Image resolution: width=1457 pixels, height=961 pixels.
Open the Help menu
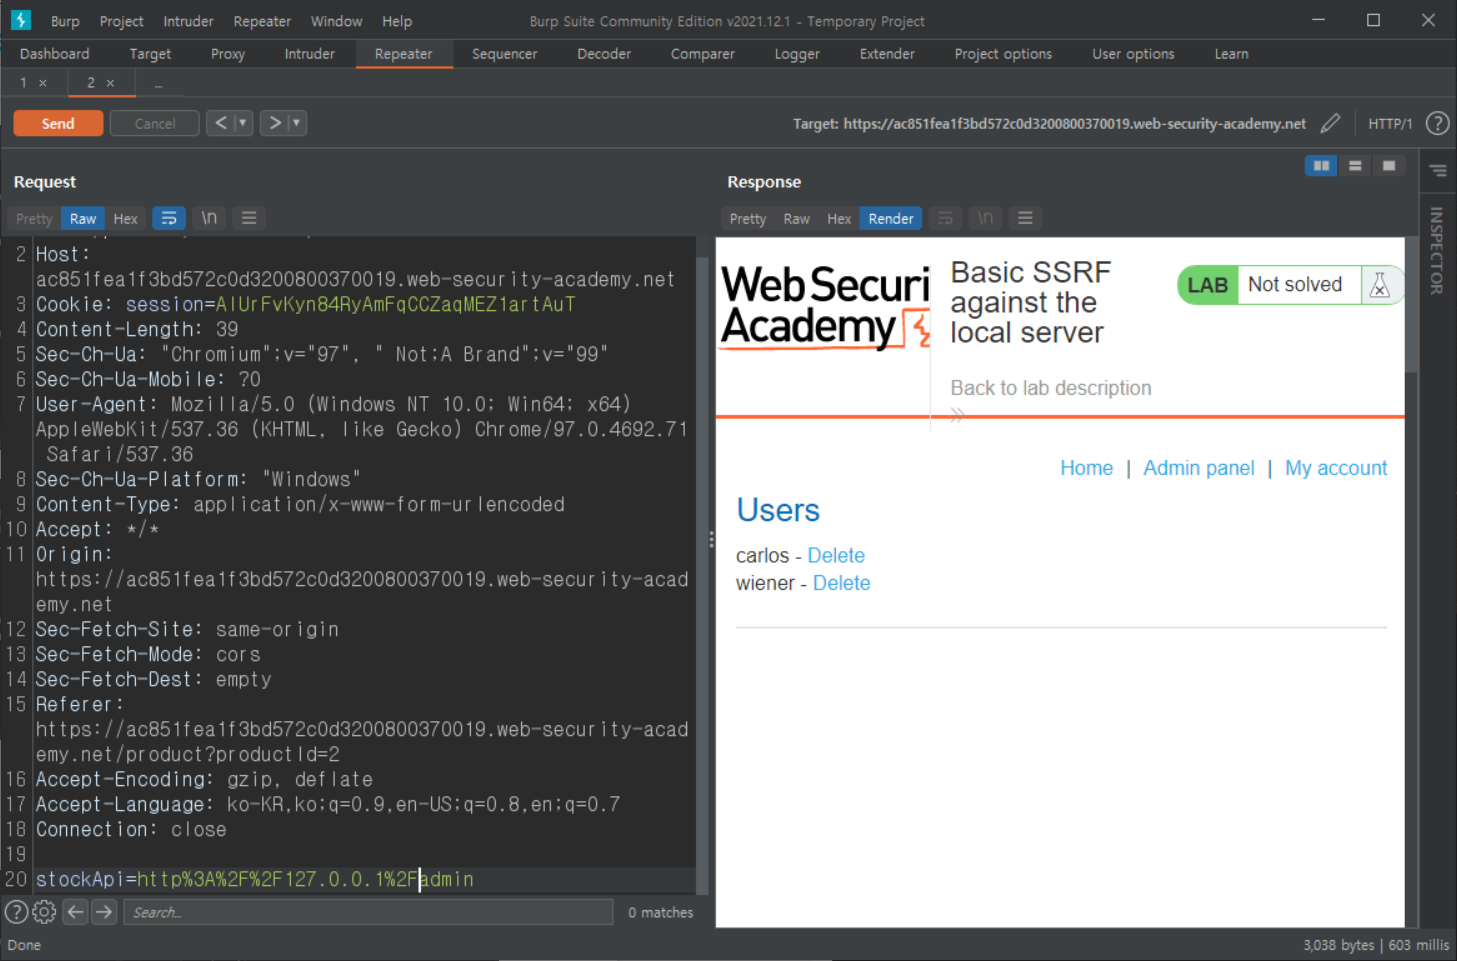click(397, 21)
